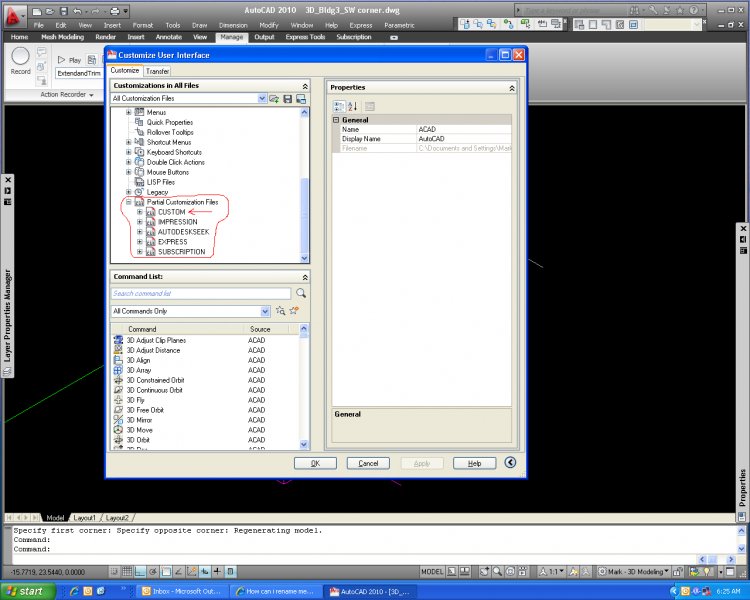Create a new command star icon

pyautogui.click(x=294, y=311)
